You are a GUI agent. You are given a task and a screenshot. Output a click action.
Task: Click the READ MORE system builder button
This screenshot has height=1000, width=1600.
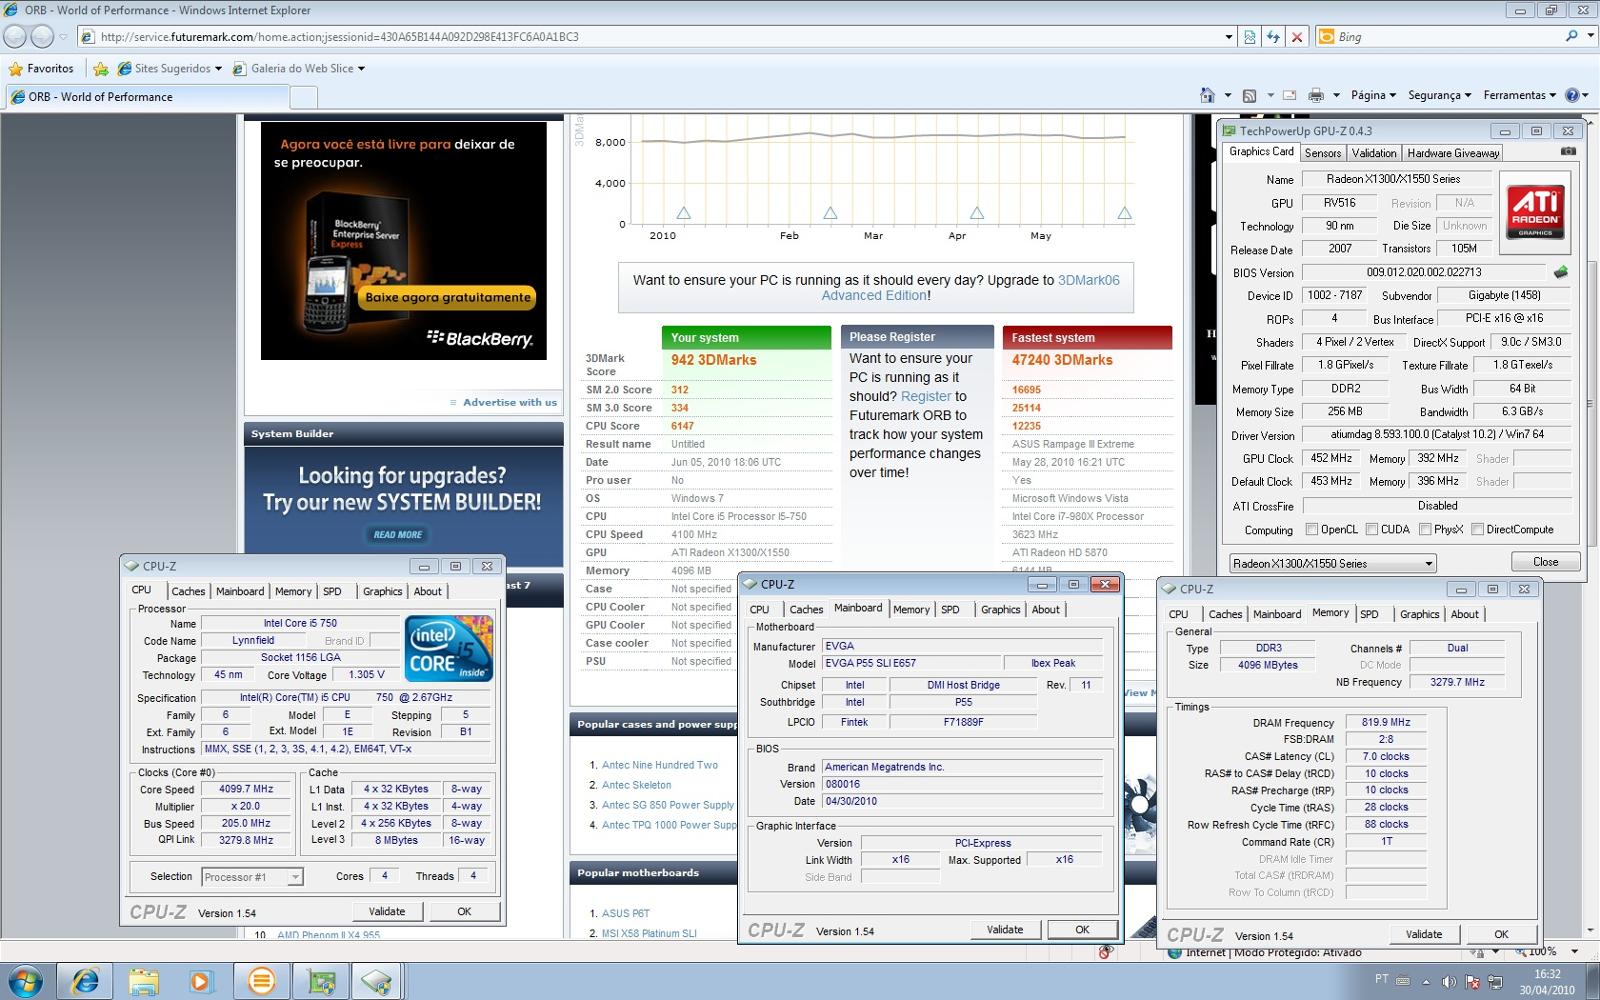(x=398, y=535)
